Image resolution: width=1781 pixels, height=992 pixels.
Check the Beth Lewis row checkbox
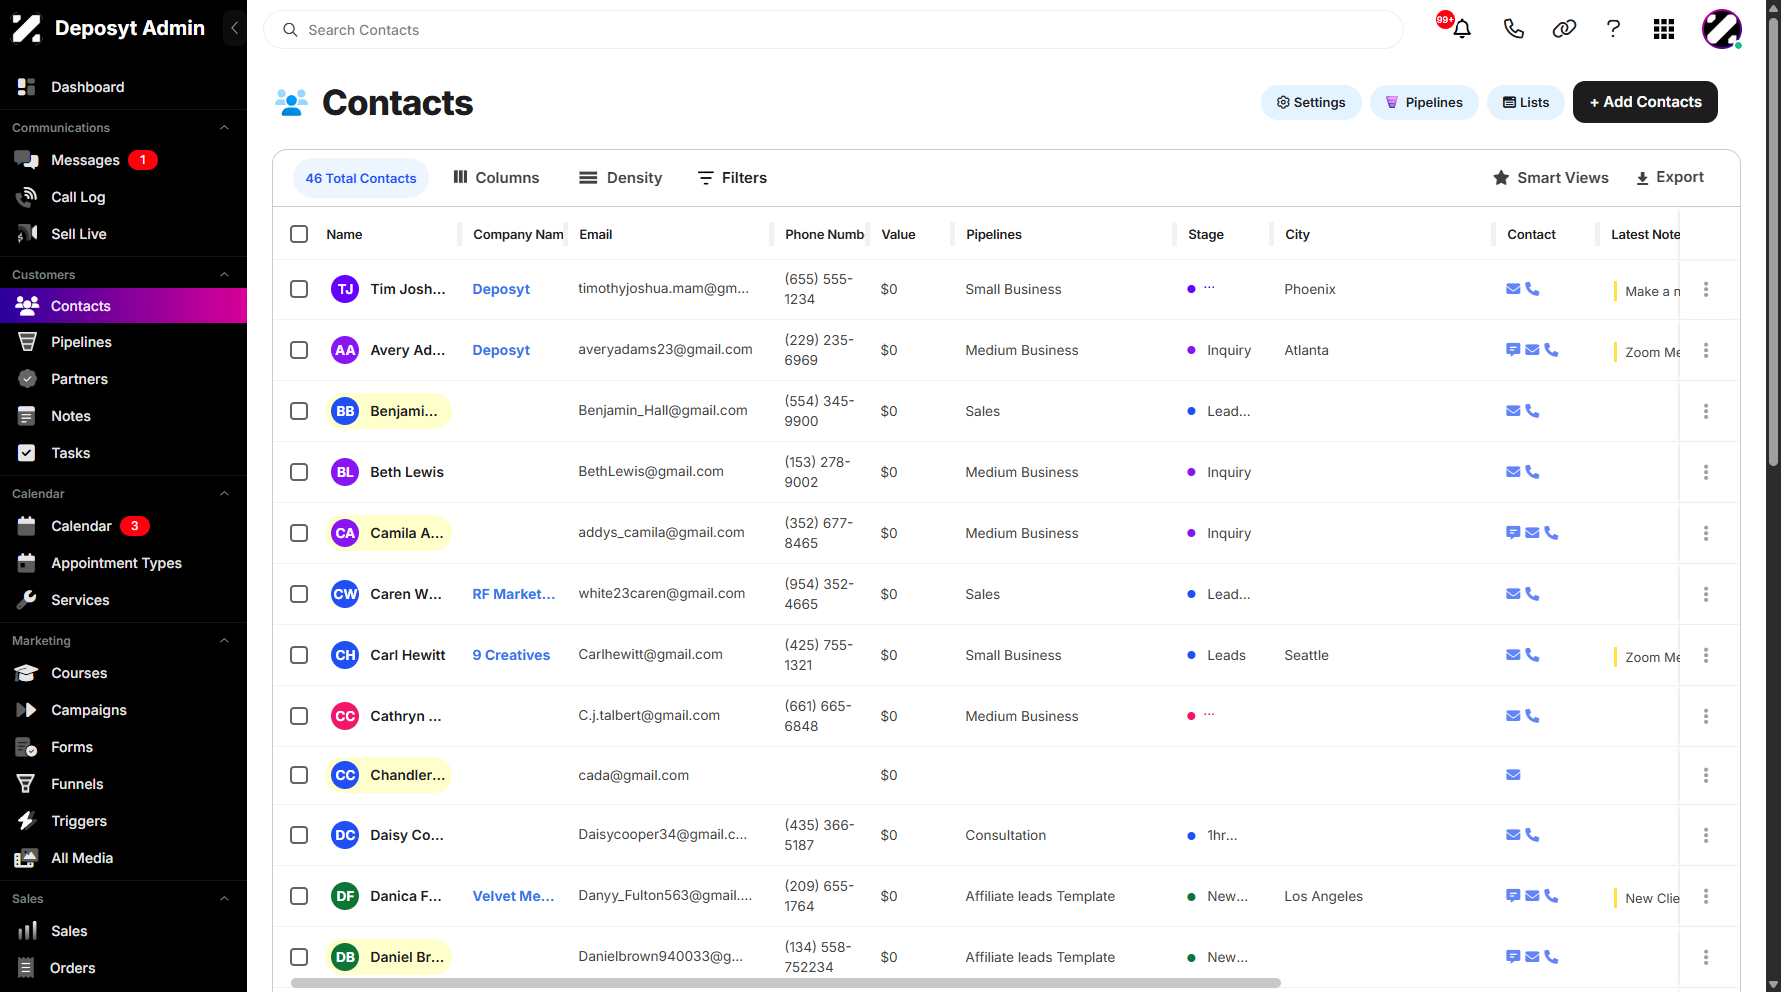299,472
